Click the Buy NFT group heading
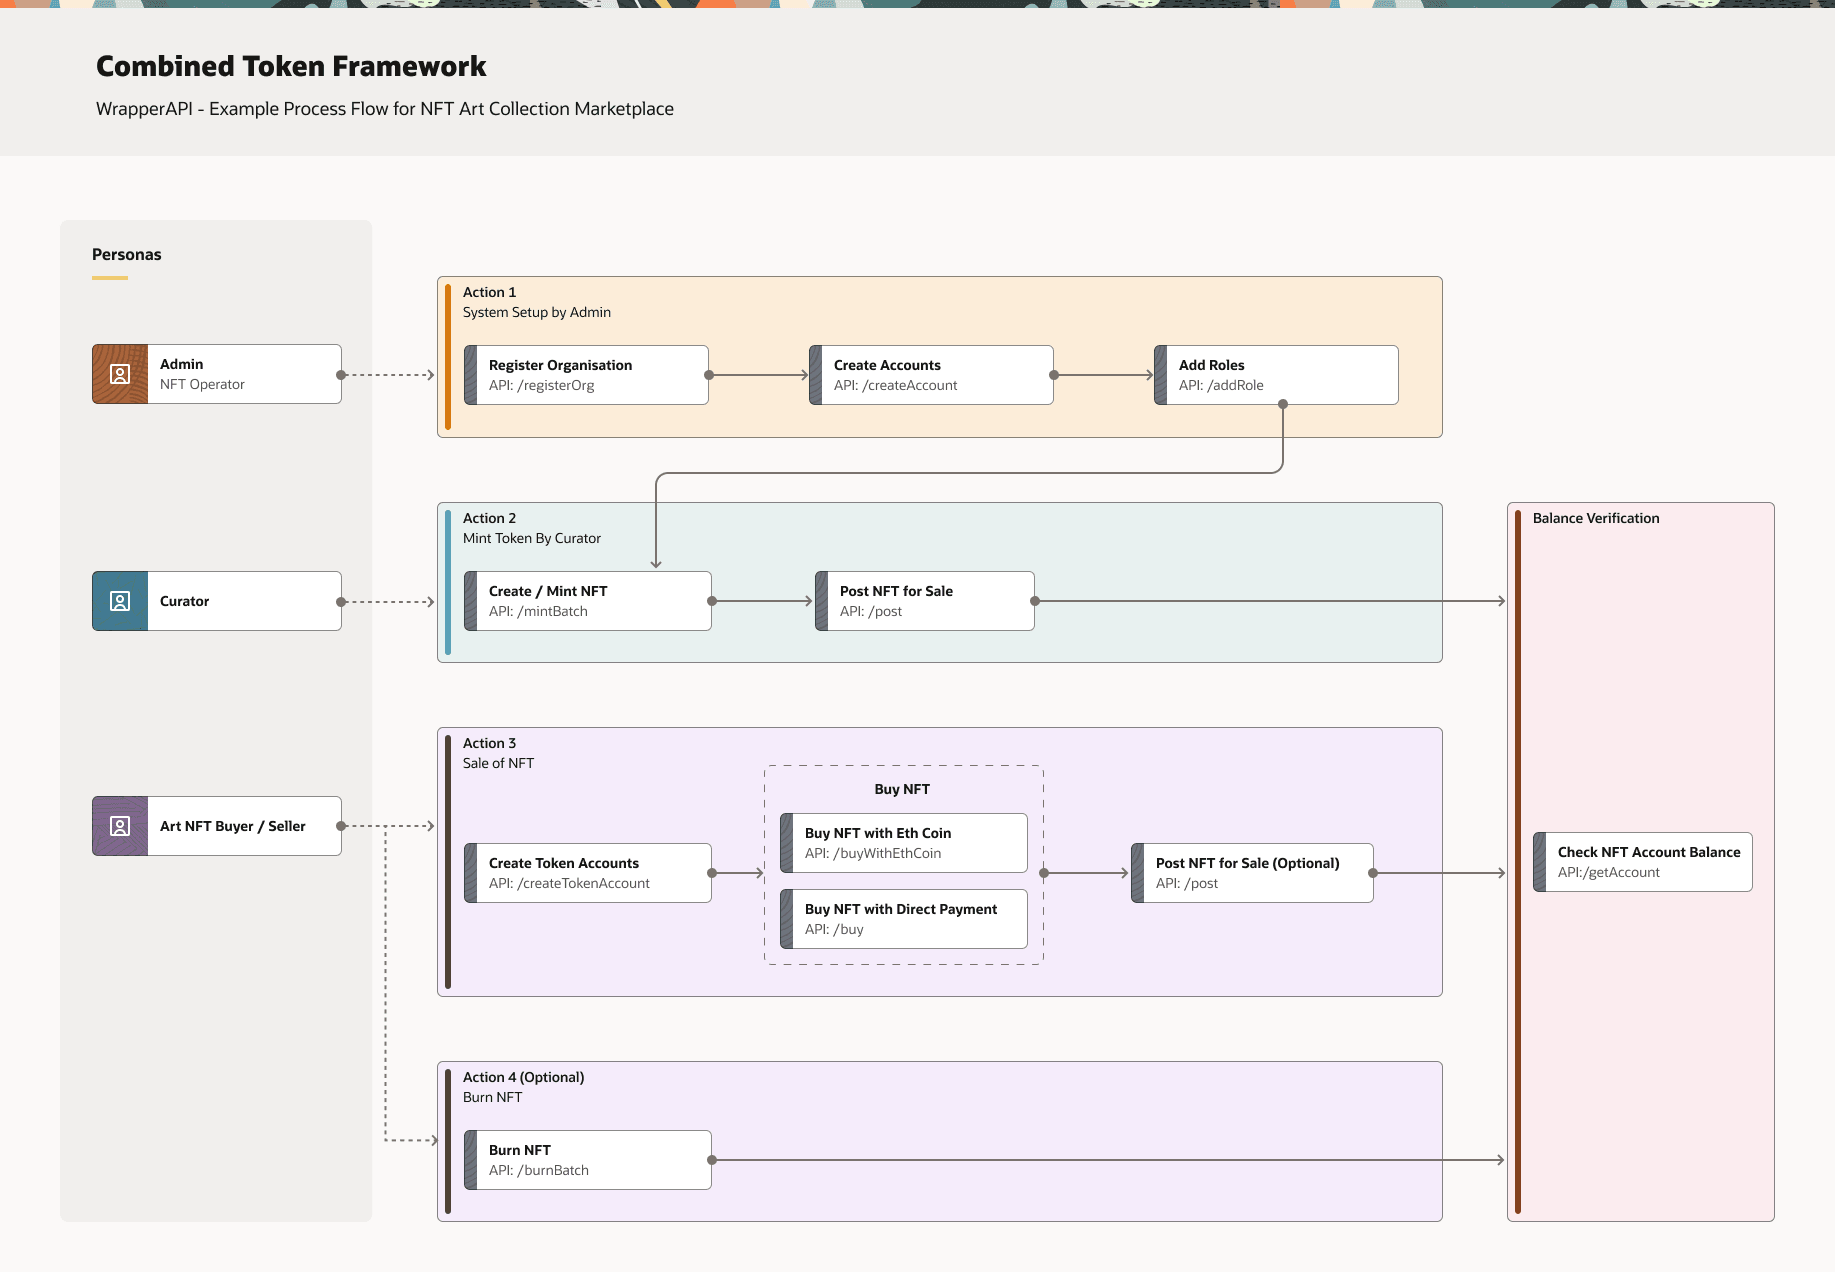Viewport: 1835px width, 1272px height. pos(903,789)
